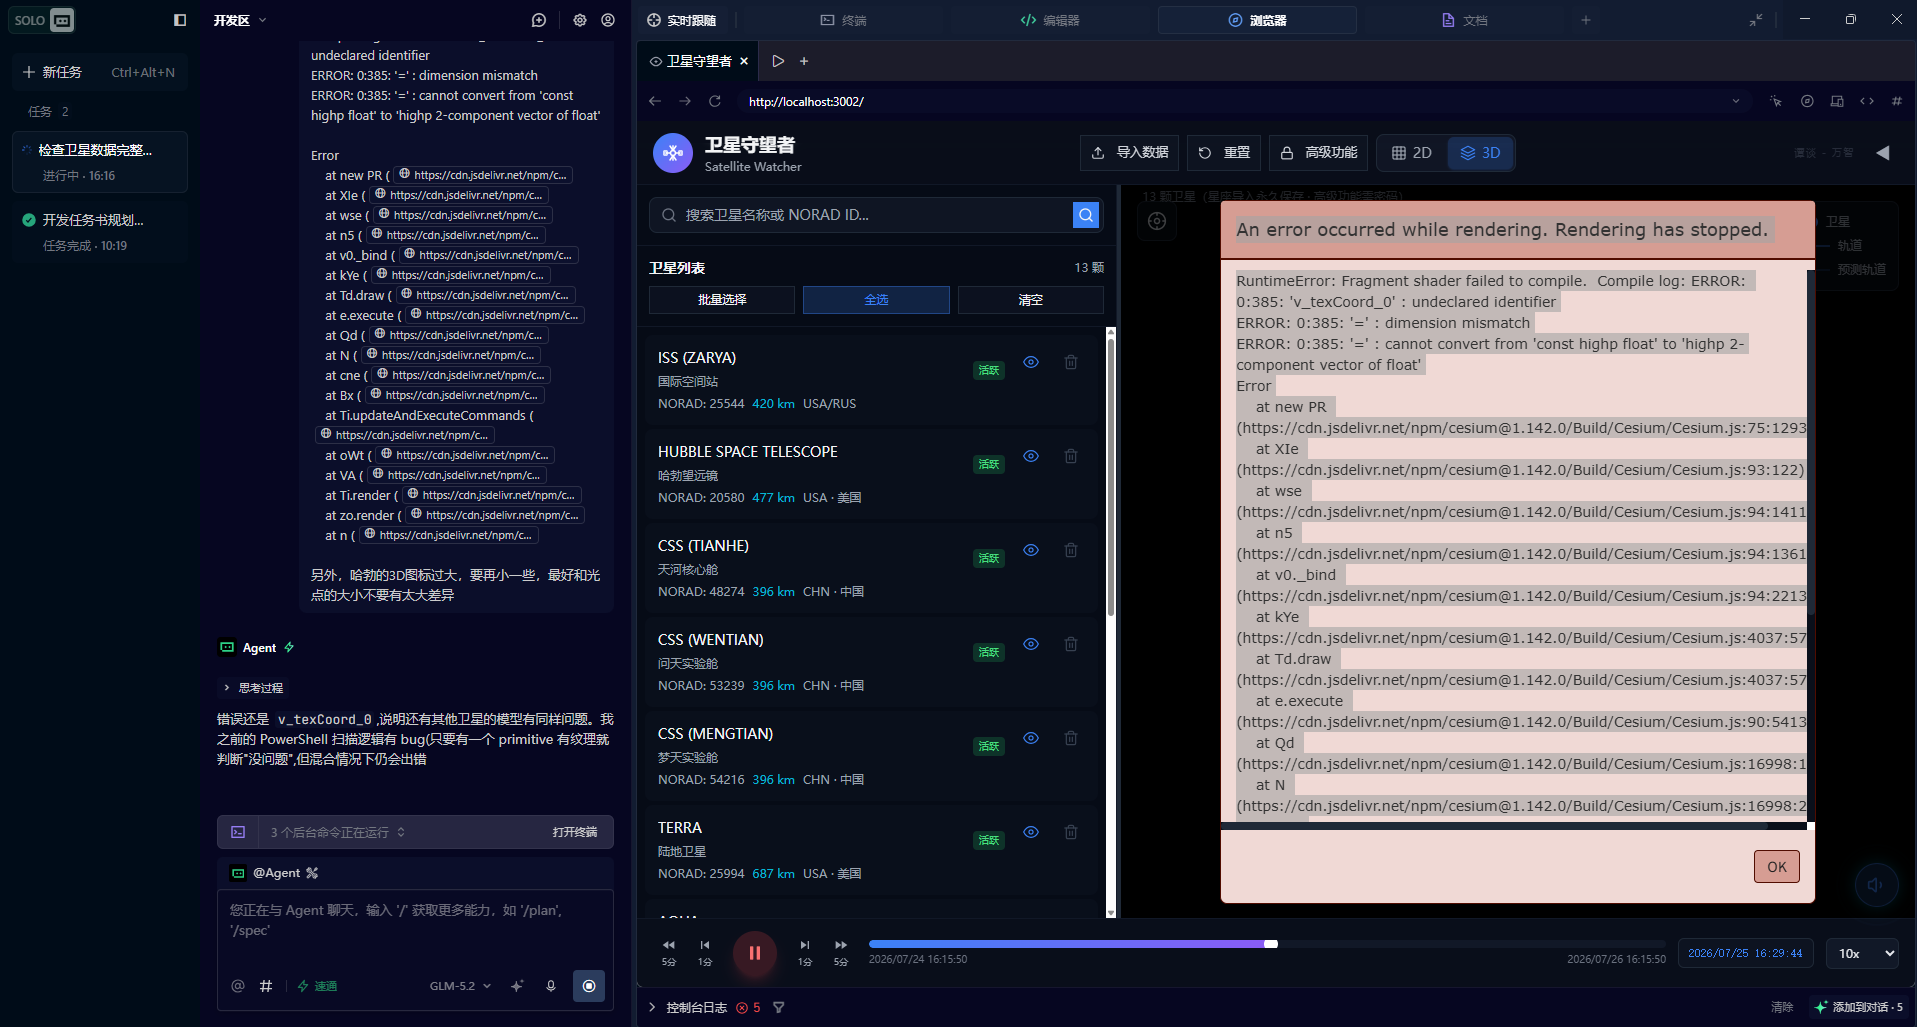This screenshot has height=1027, width=1917.
Task: Click 导入数据 import button
Action: (x=1130, y=153)
